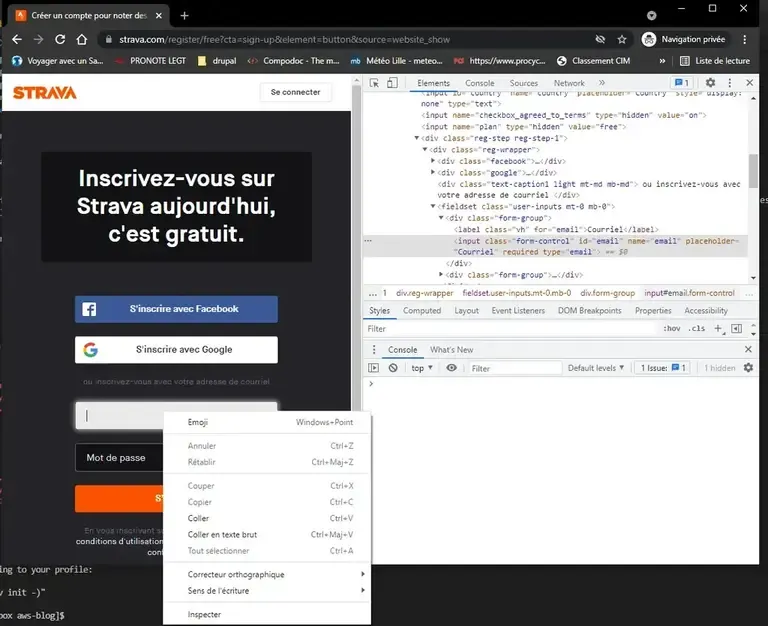This screenshot has width=768, height=626.
Task: Open console settings gear icon
Action: pyautogui.click(x=750, y=368)
